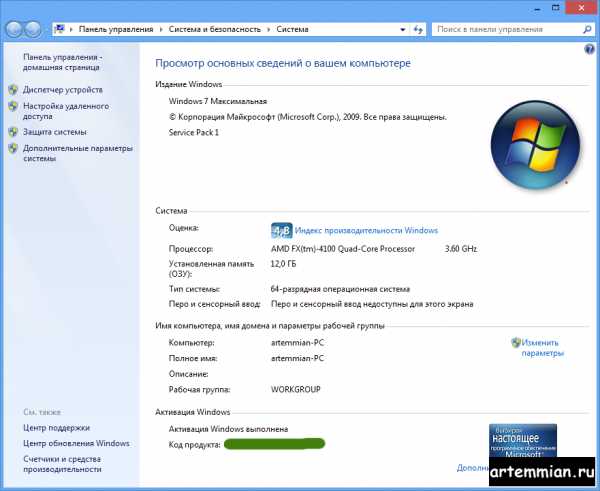Click artemmian-PC next to Компьютер

[297, 343]
